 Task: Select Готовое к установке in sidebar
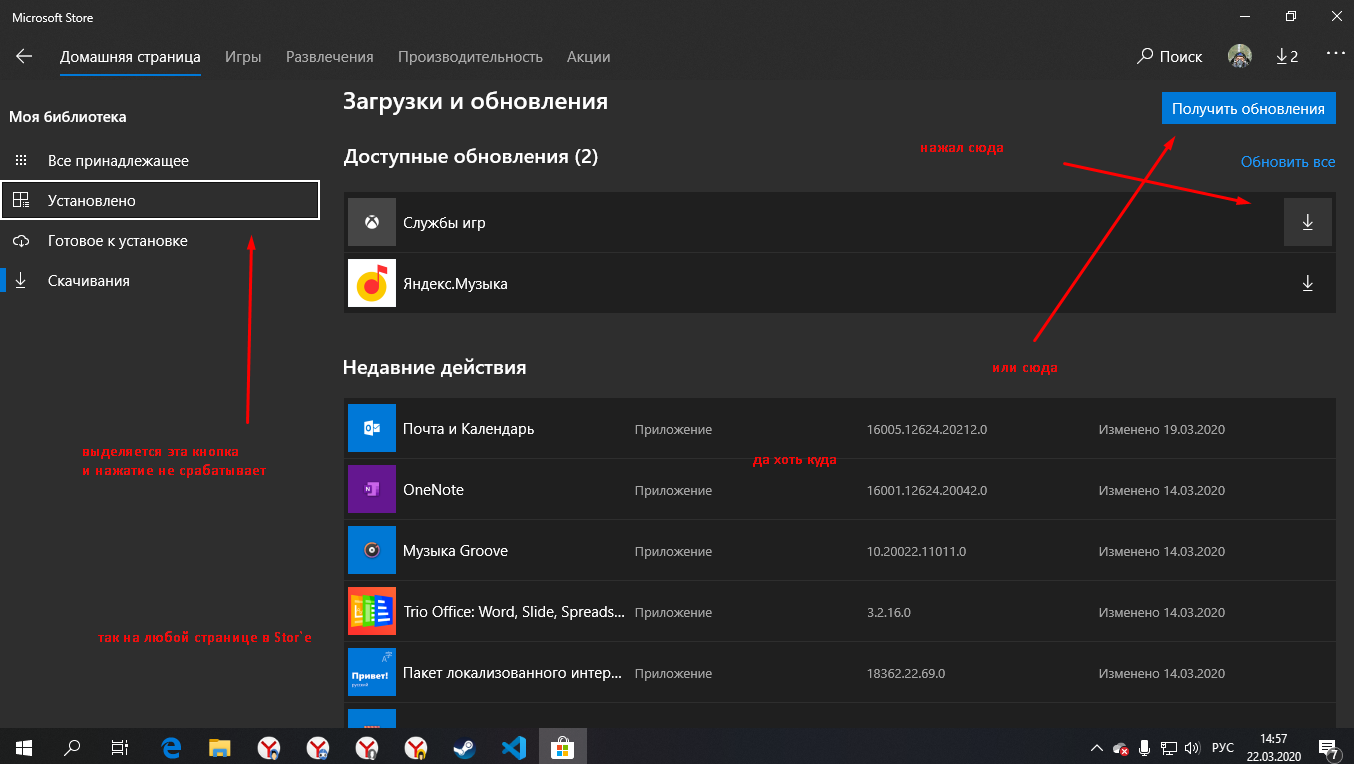[x=160, y=241]
